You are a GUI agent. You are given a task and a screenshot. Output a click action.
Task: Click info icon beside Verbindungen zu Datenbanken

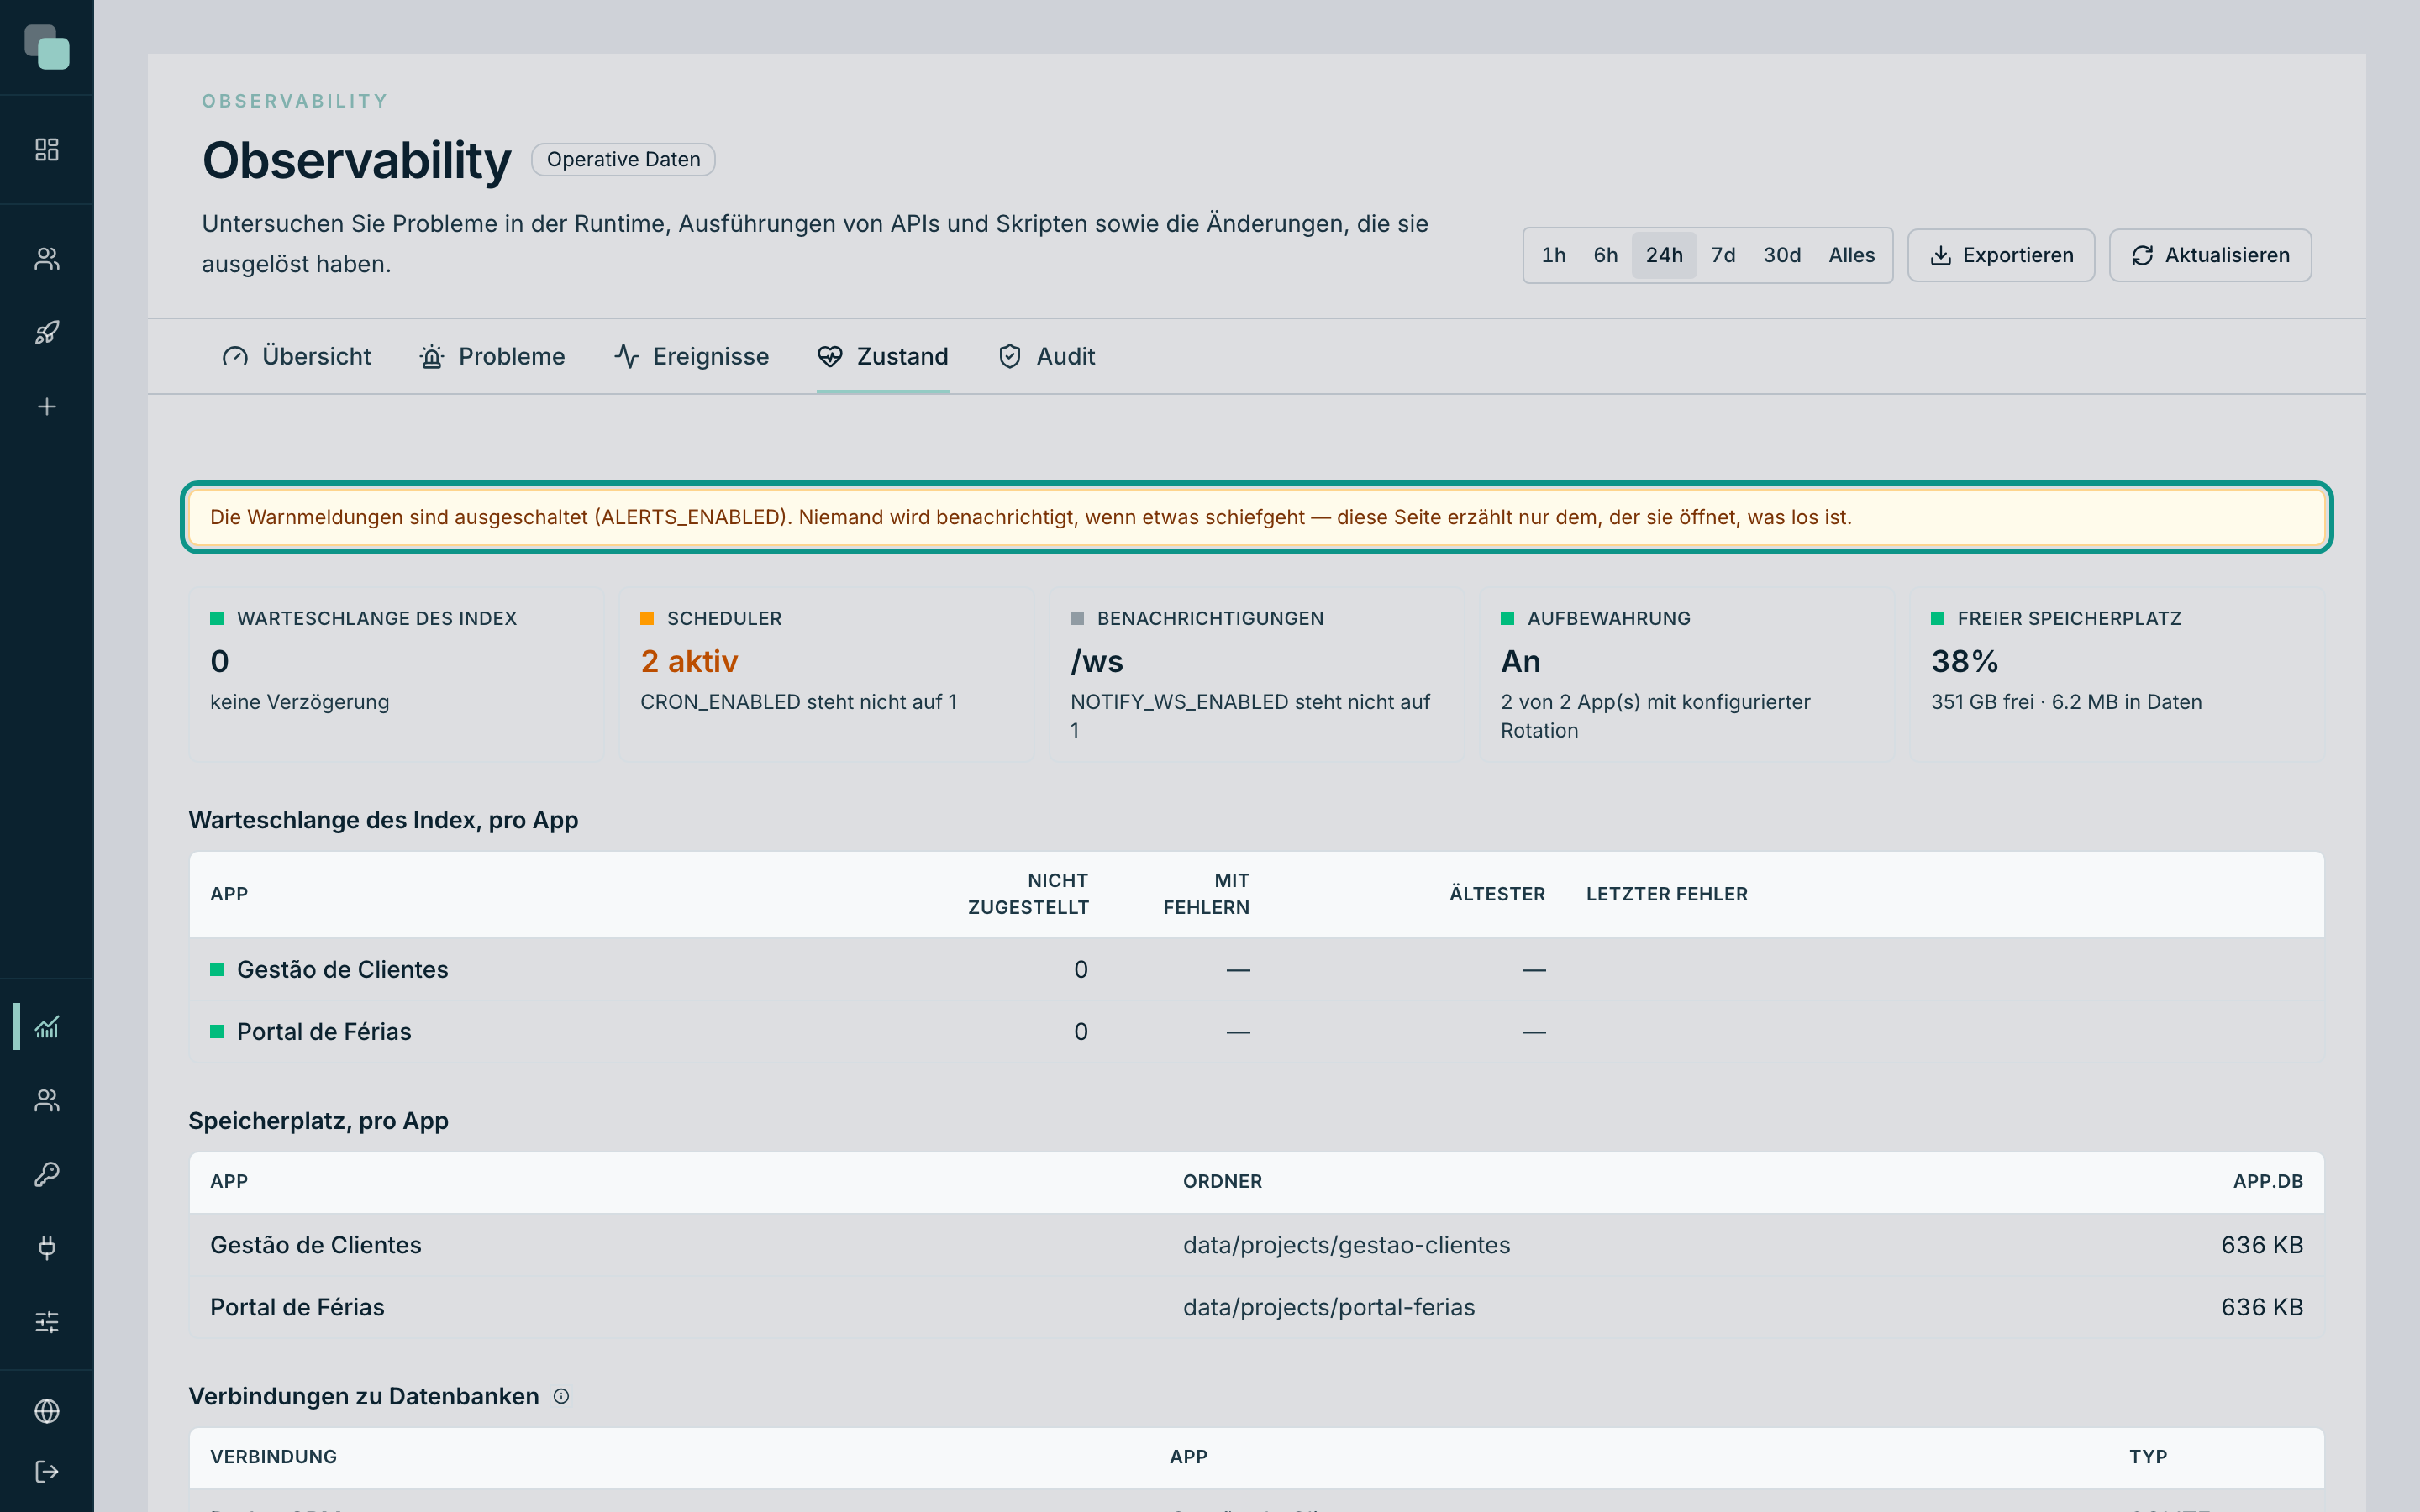coord(561,1396)
